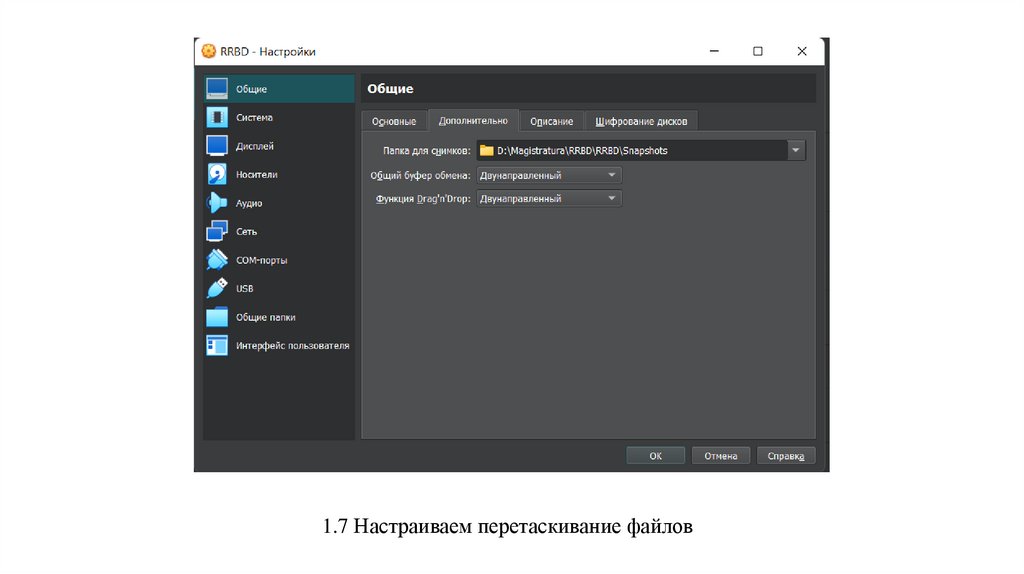Select the USB category label
Screen dimensions: 1024x574
click(244, 288)
